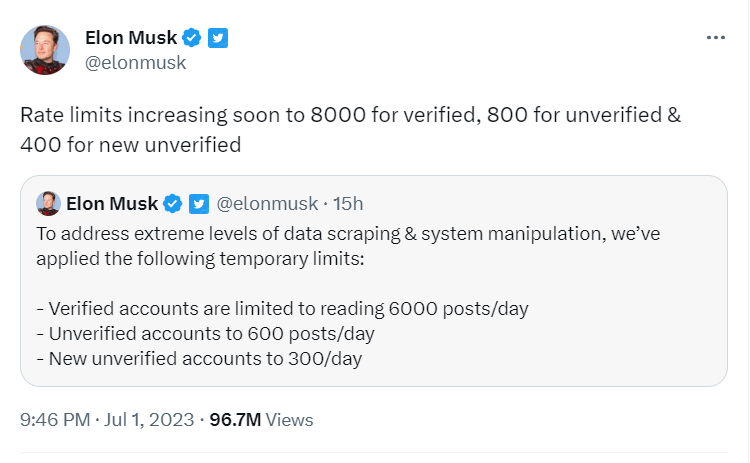Open the three-dot More menu on the tweet
The image size is (750, 463).
coord(715,38)
